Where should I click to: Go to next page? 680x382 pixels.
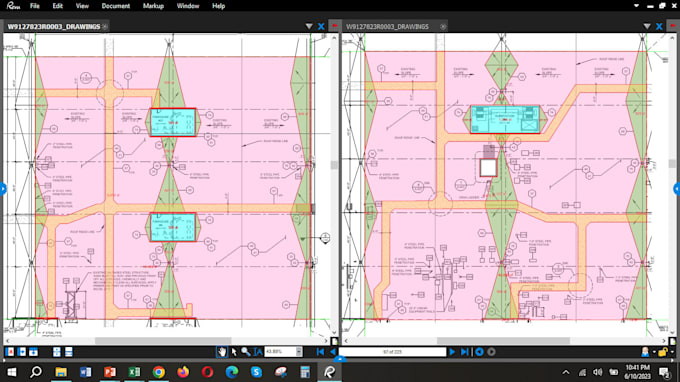coord(452,352)
